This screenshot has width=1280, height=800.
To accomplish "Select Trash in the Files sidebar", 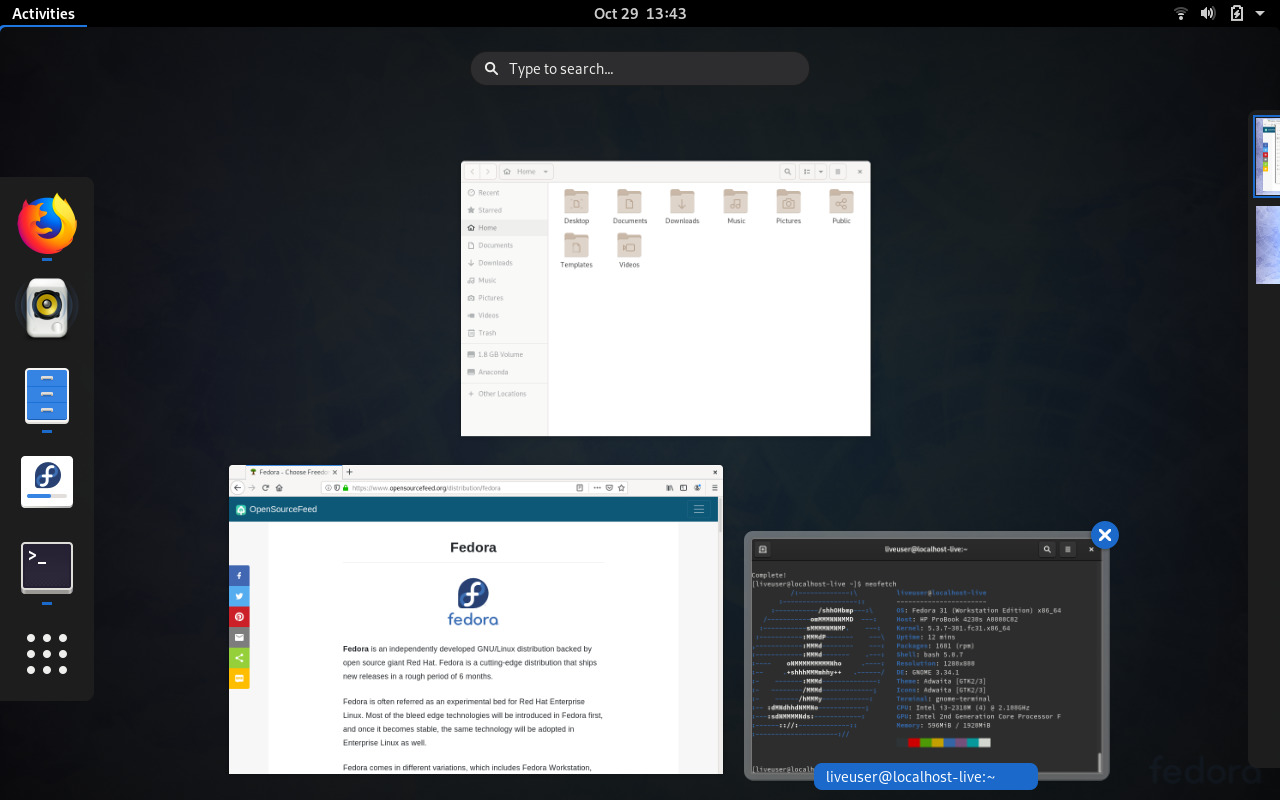I will 504,333.
